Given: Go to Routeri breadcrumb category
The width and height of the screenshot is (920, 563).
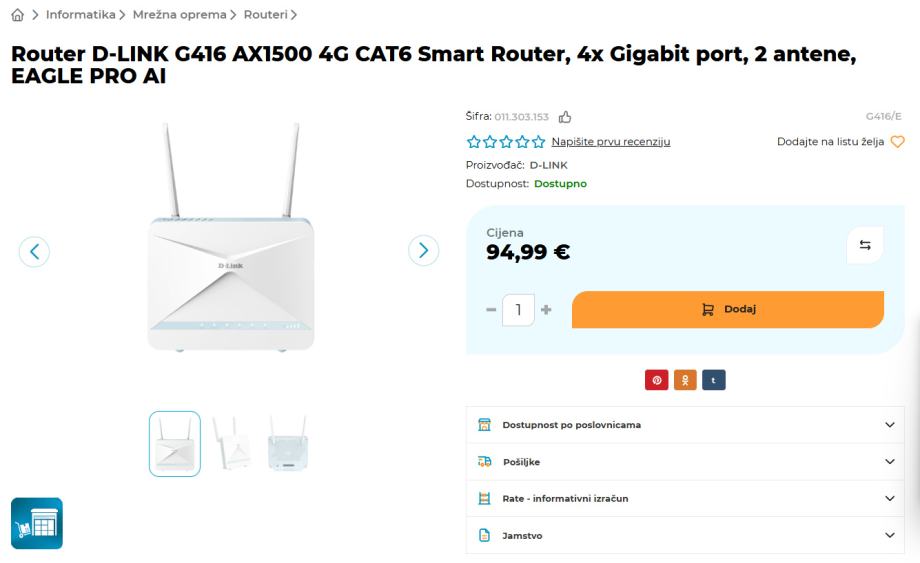Looking at the screenshot, I should click(x=265, y=15).
